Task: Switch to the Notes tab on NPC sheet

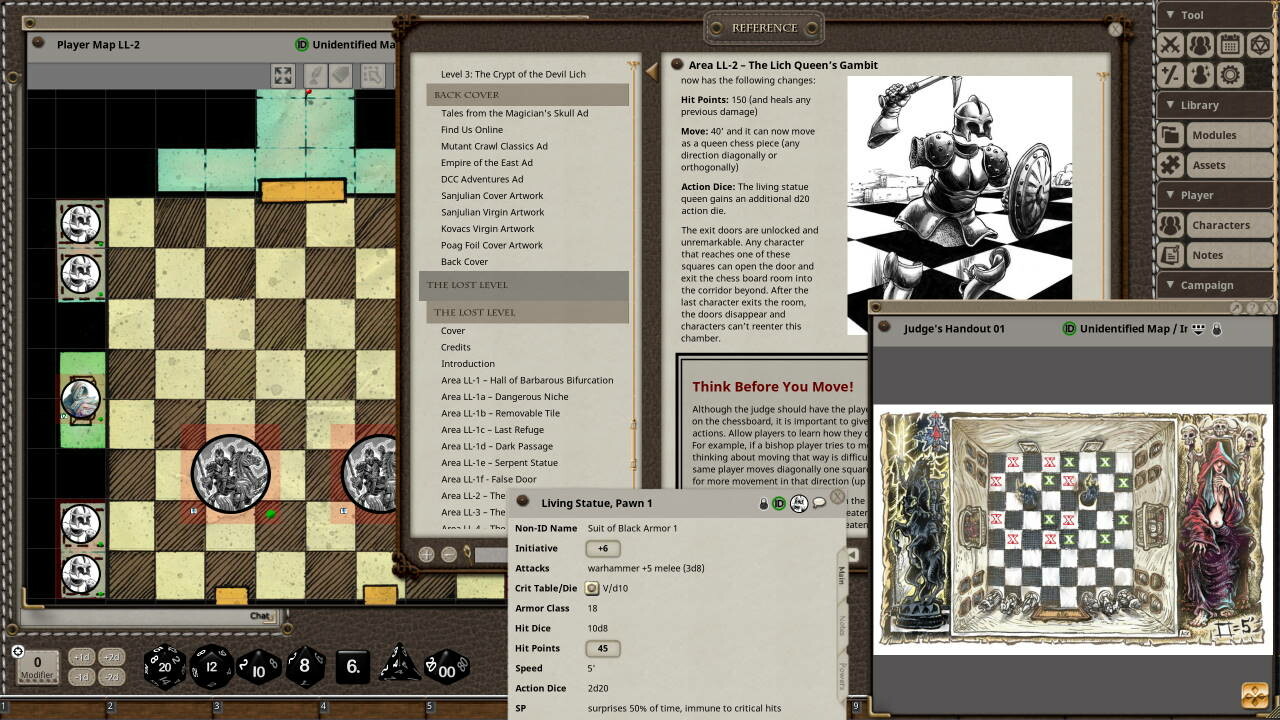Action: 842,625
